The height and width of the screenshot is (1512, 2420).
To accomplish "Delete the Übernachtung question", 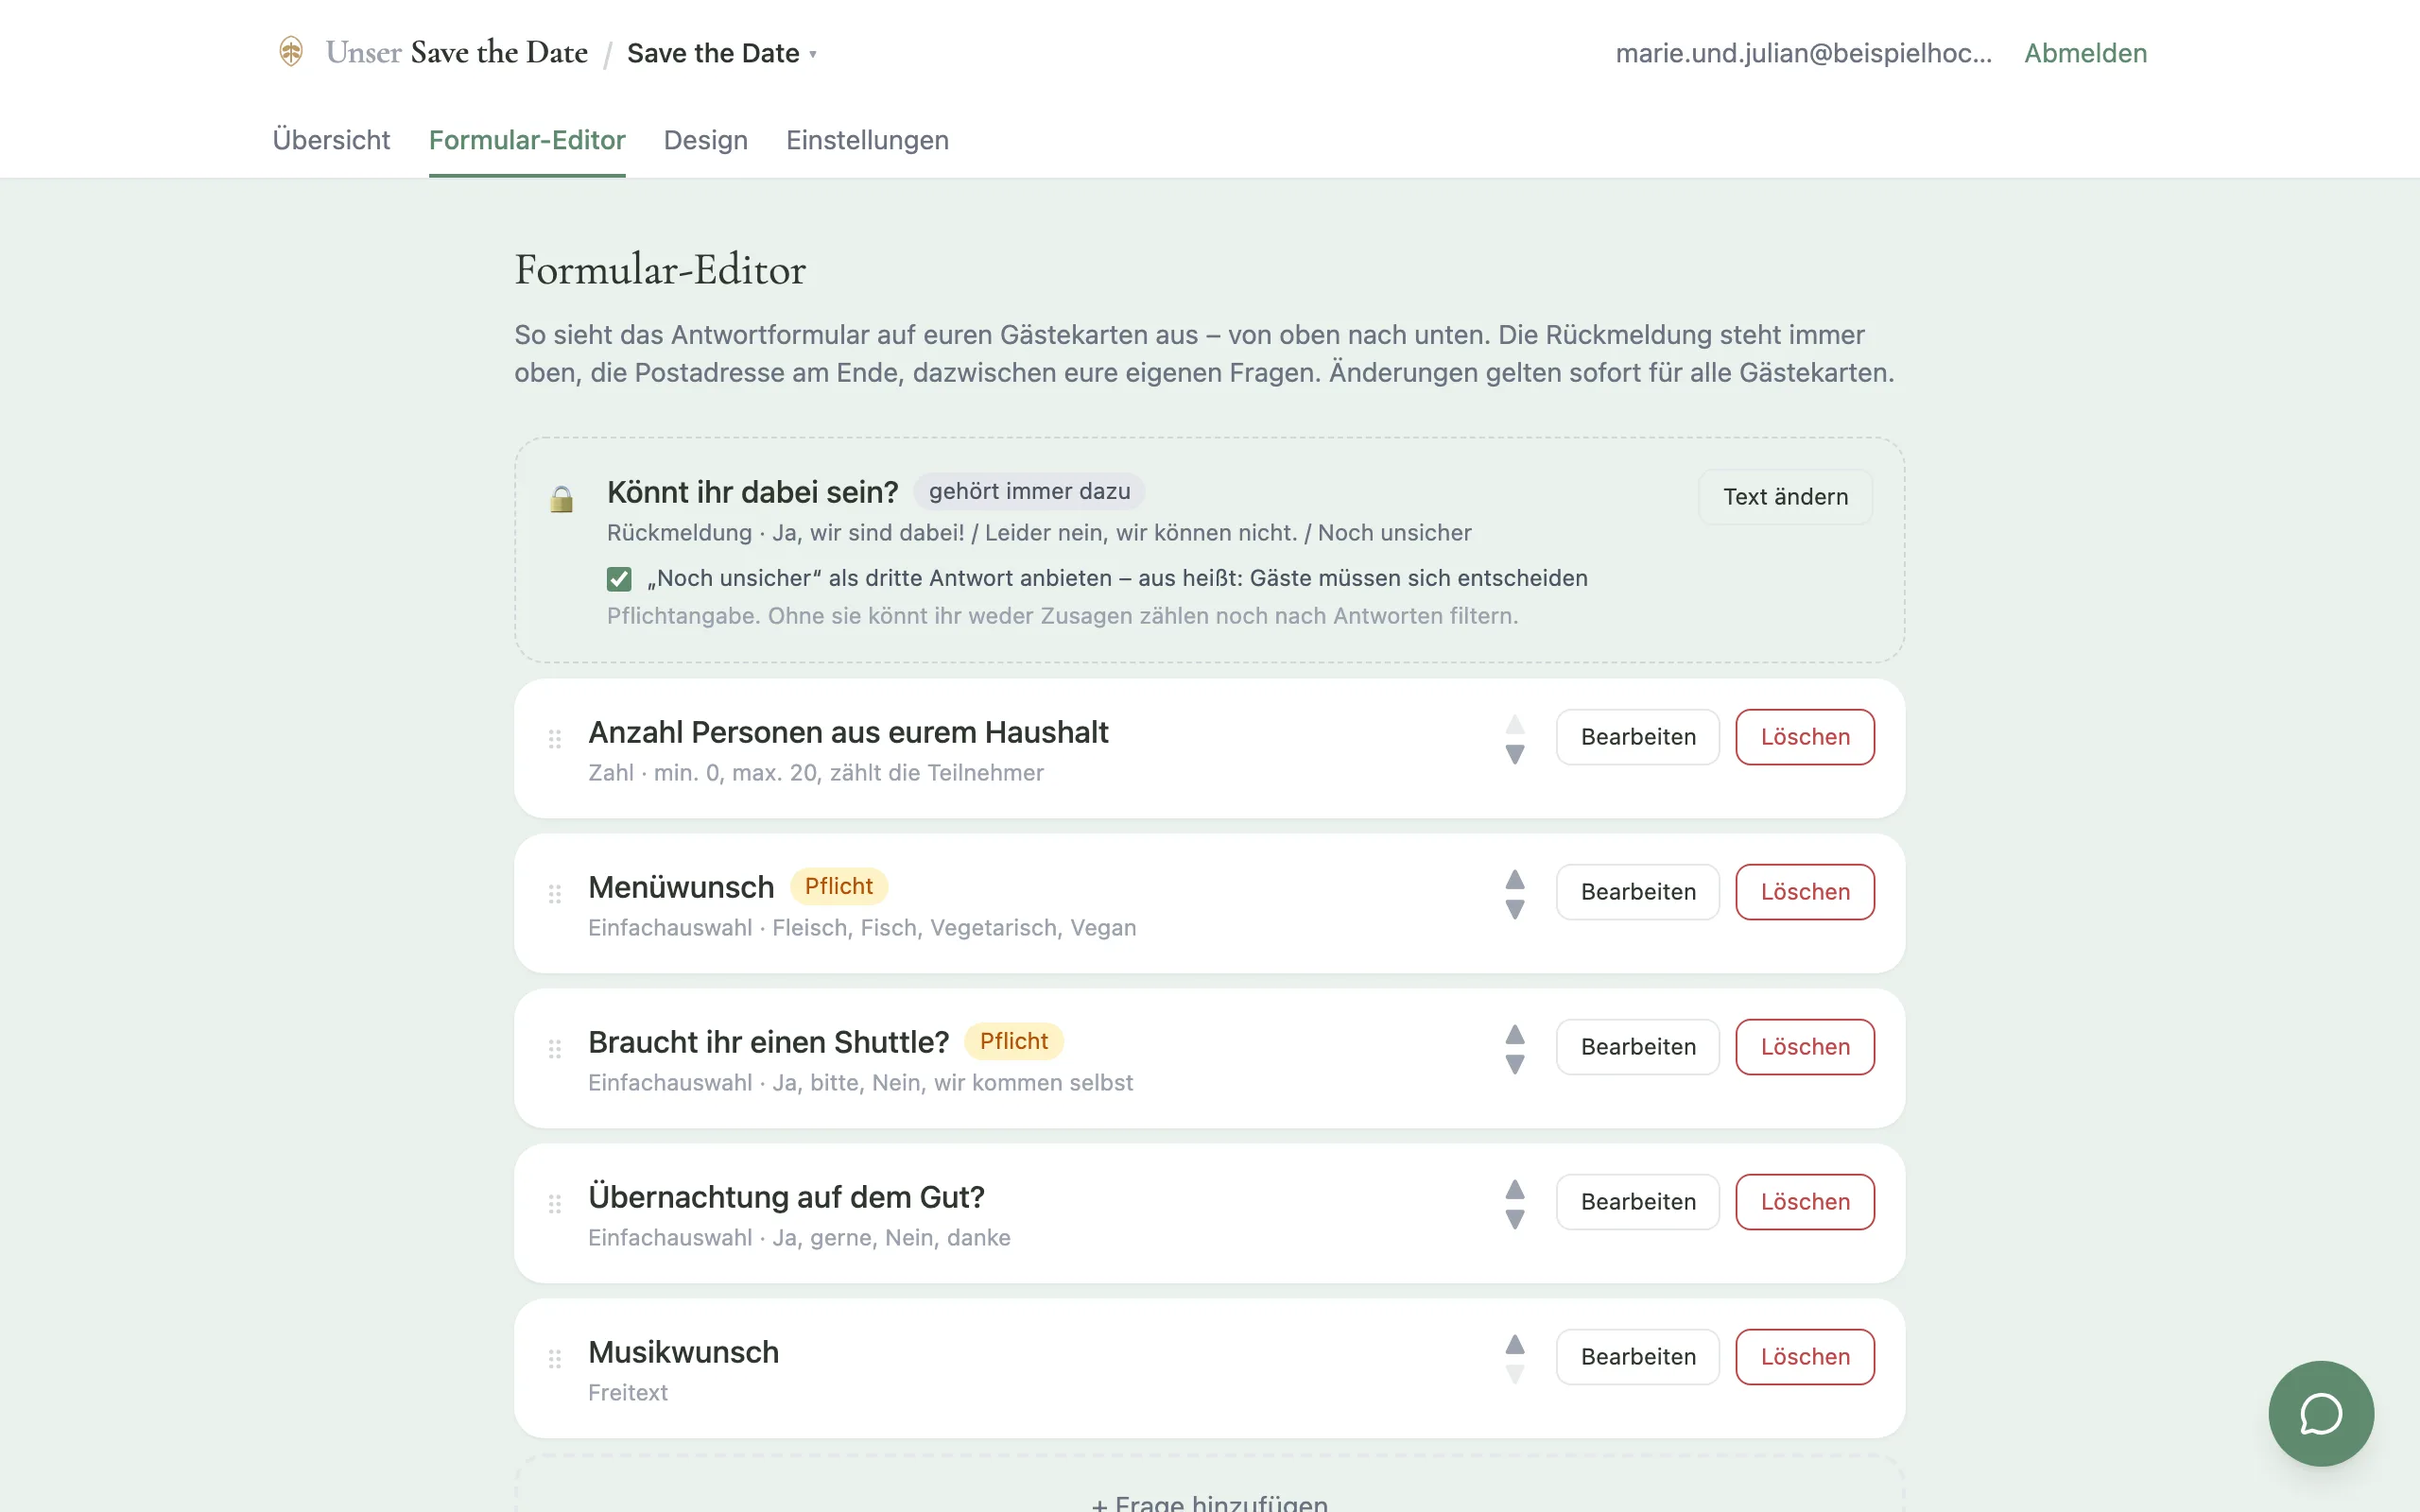I will coord(1805,1202).
